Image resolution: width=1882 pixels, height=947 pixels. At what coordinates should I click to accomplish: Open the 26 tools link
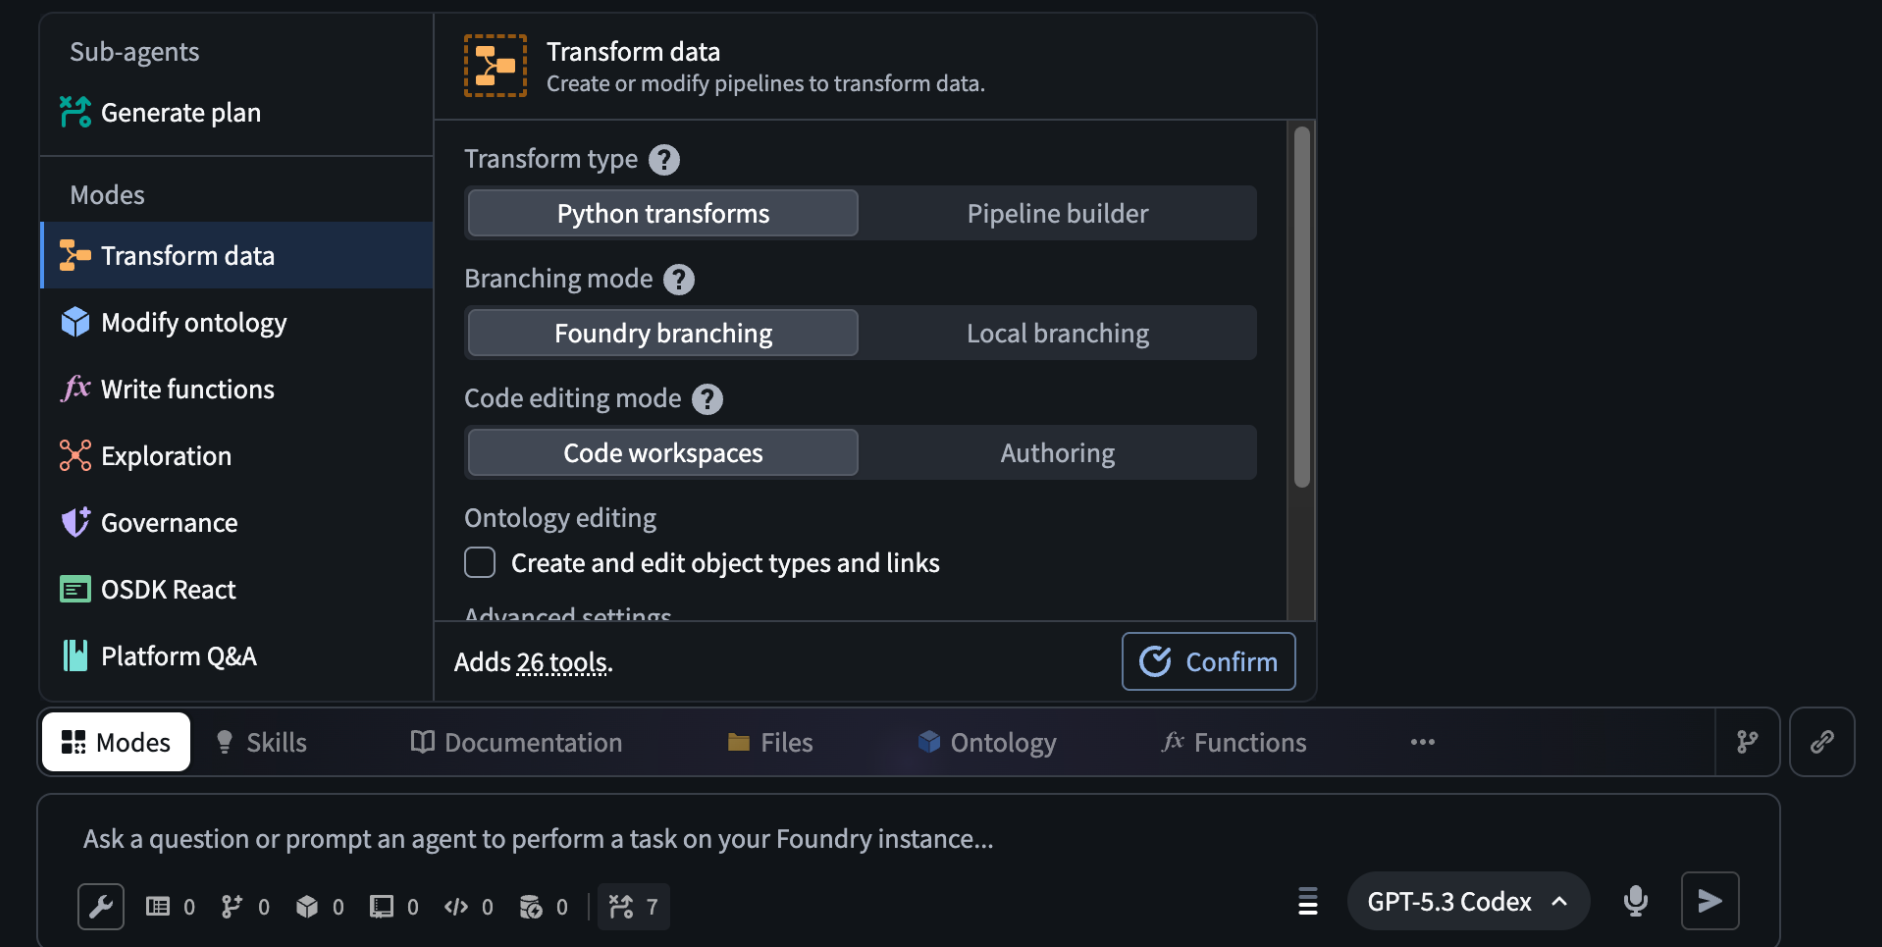click(561, 662)
